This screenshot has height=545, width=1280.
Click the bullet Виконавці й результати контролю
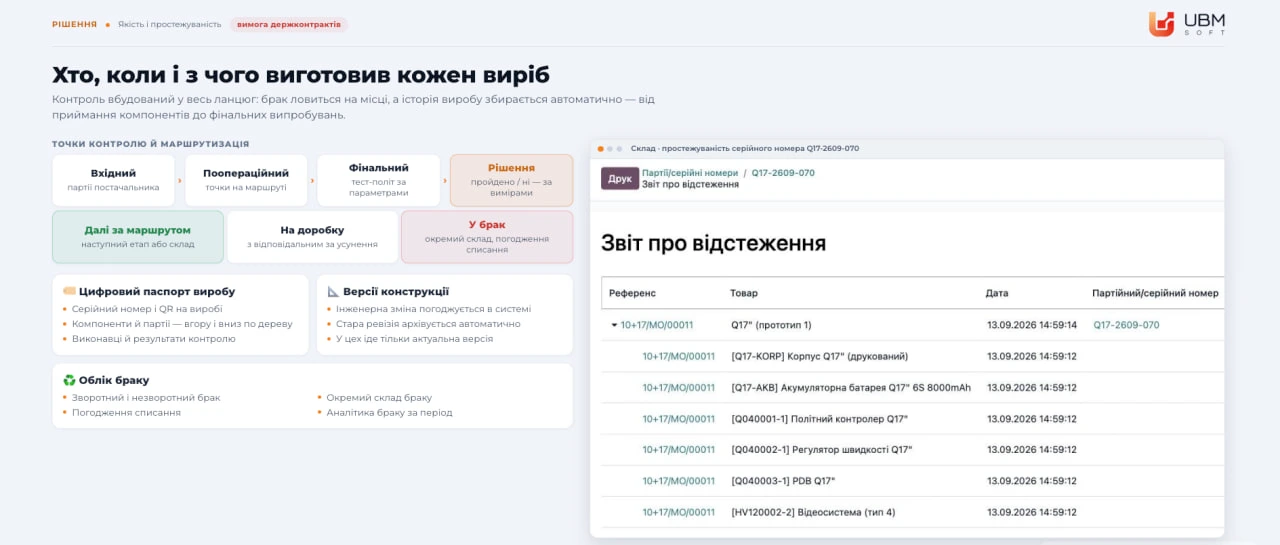[154, 339]
